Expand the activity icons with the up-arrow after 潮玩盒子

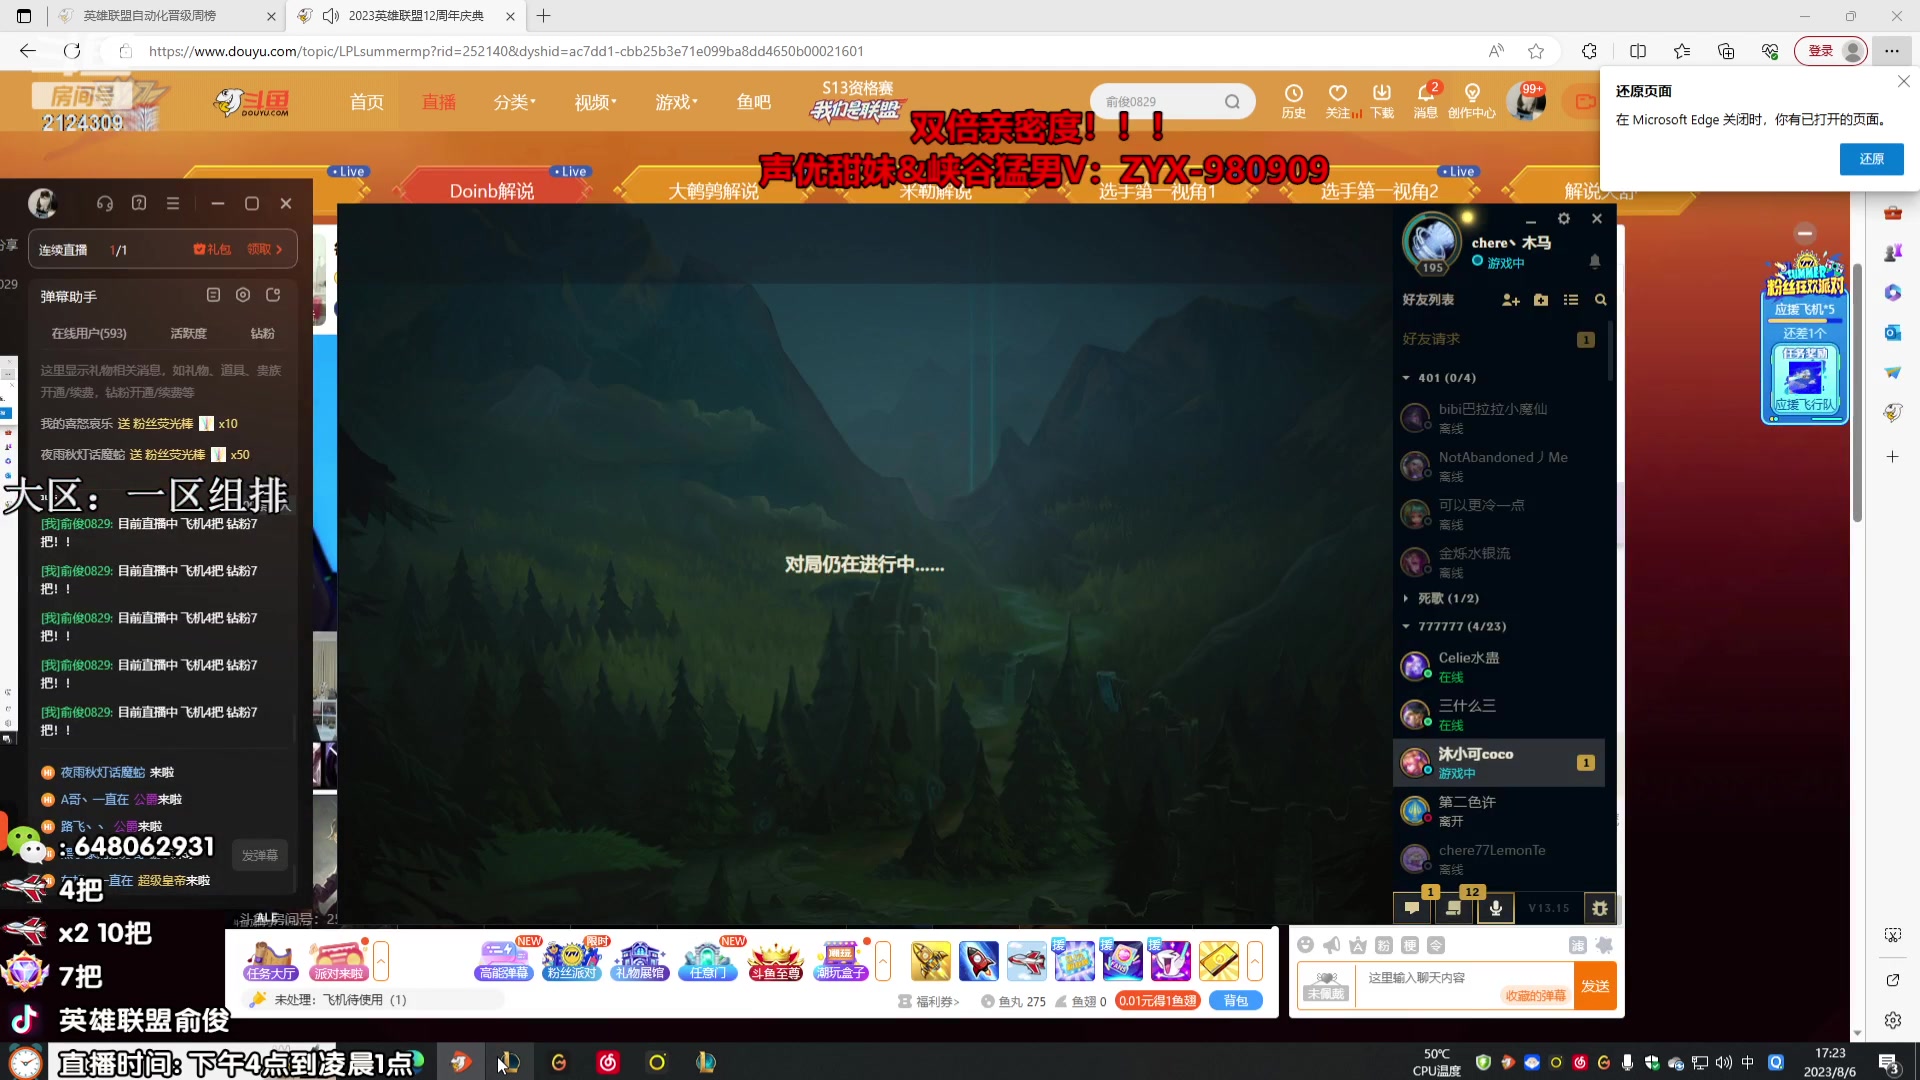click(883, 961)
